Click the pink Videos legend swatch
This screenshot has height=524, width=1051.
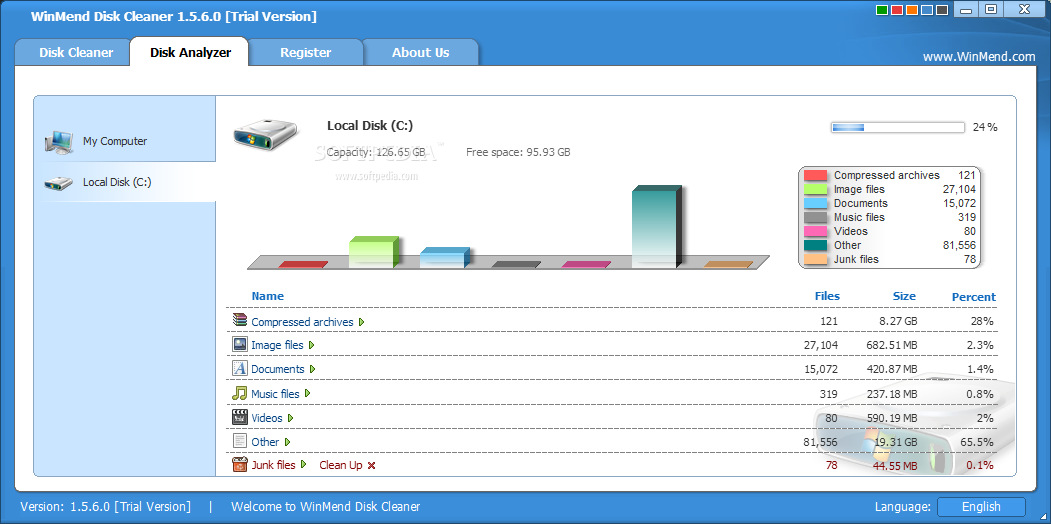815,231
